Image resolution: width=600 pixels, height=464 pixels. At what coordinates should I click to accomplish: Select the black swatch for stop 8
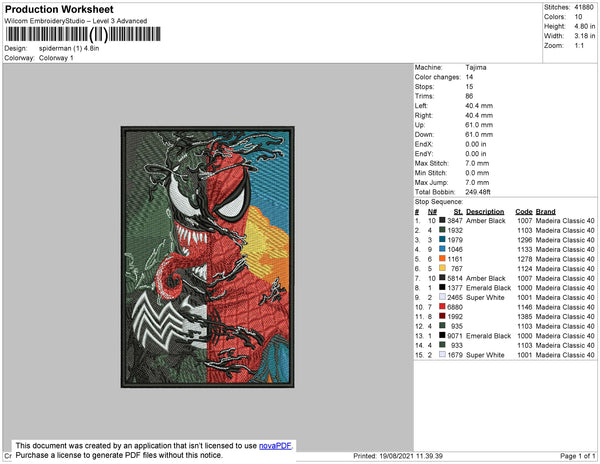[x=442, y=287]
